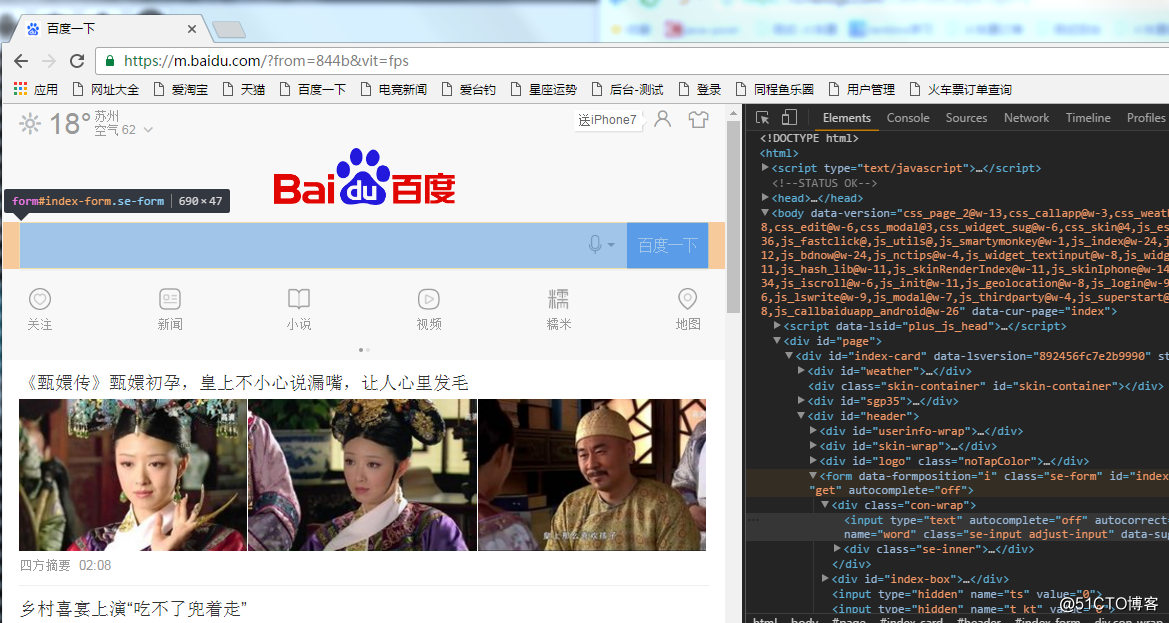Screen dimensions: 1169x623
Task: Expand the div class se-inner node
Action: click(x=837, y=548)
